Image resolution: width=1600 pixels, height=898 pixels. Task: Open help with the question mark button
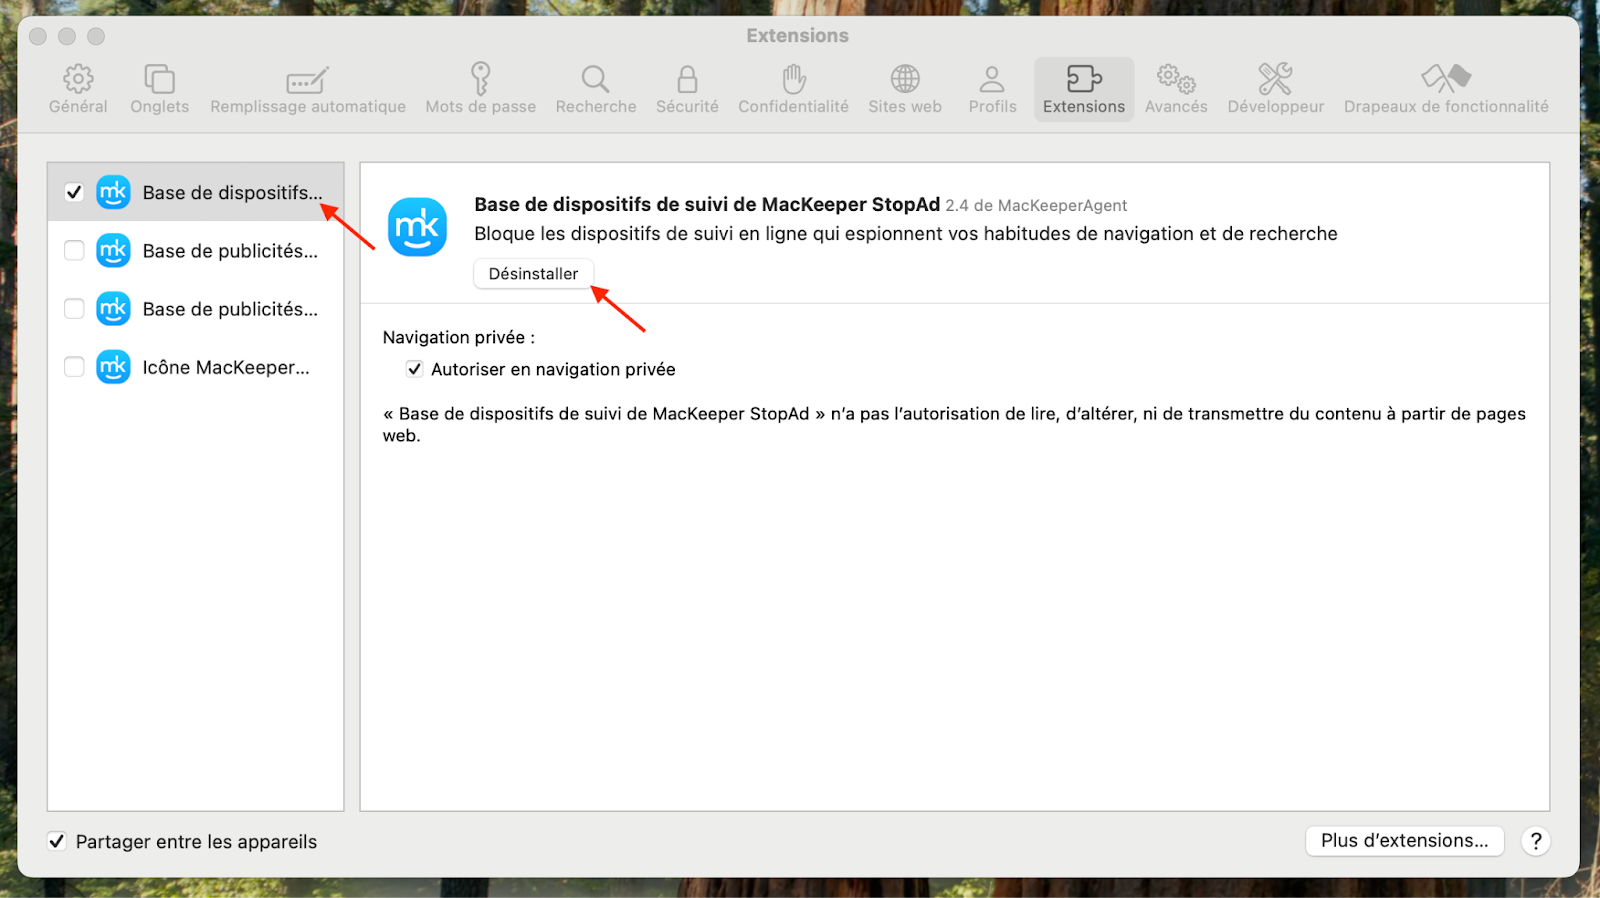1536,841
